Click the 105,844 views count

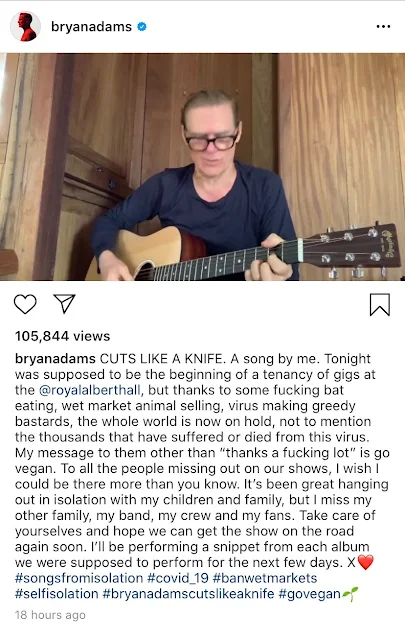[62, 336]
